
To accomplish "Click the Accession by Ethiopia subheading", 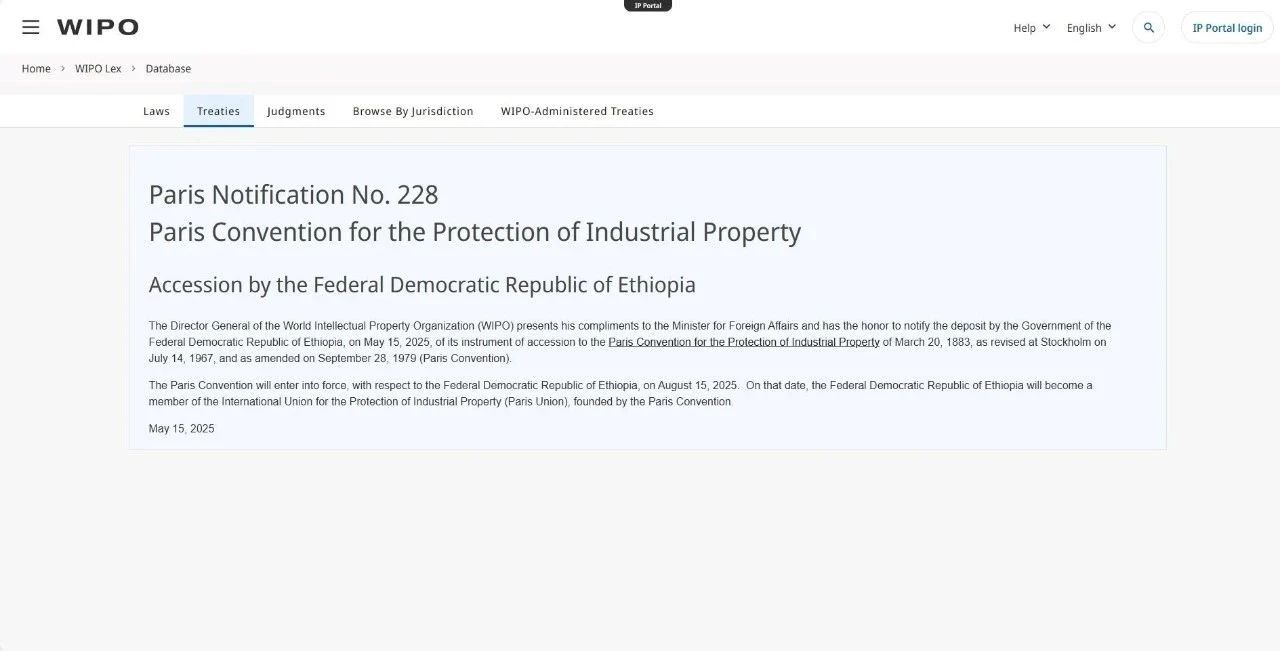I will click(422, 285).
